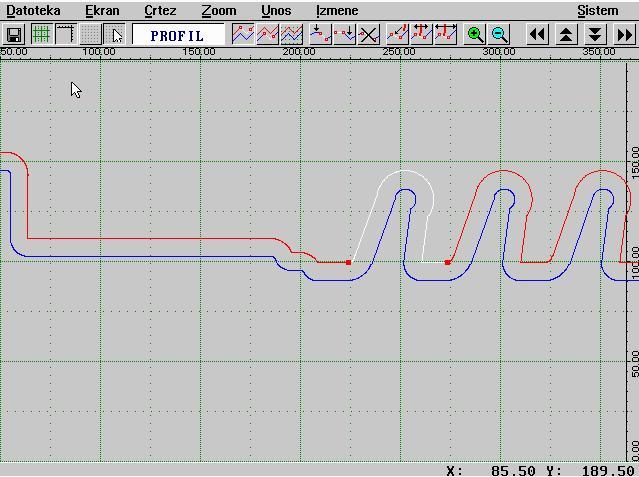Click the double right arrow pan button
639x477 pixels.
(624, 35)
